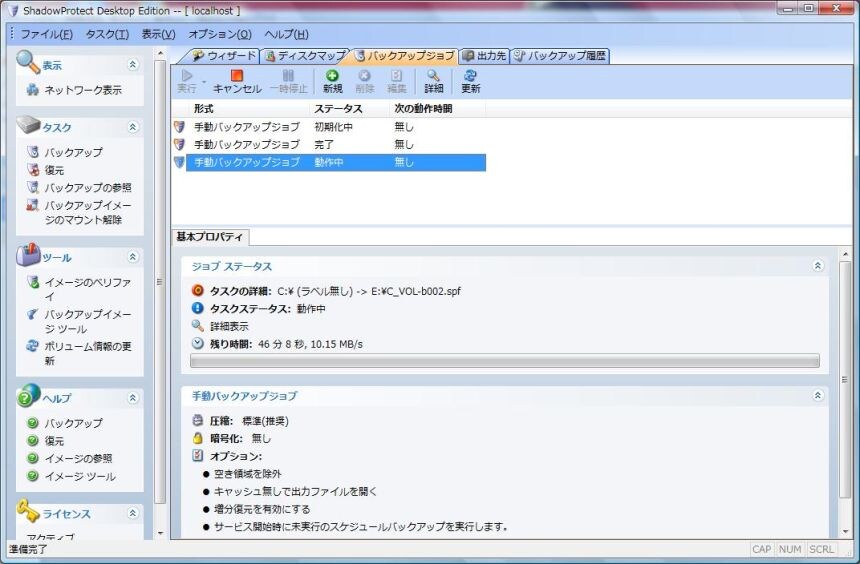Click the キャンセル (cancel) toolbar button
The height and width of the screenshot is (564, 860).
[237, 82]
